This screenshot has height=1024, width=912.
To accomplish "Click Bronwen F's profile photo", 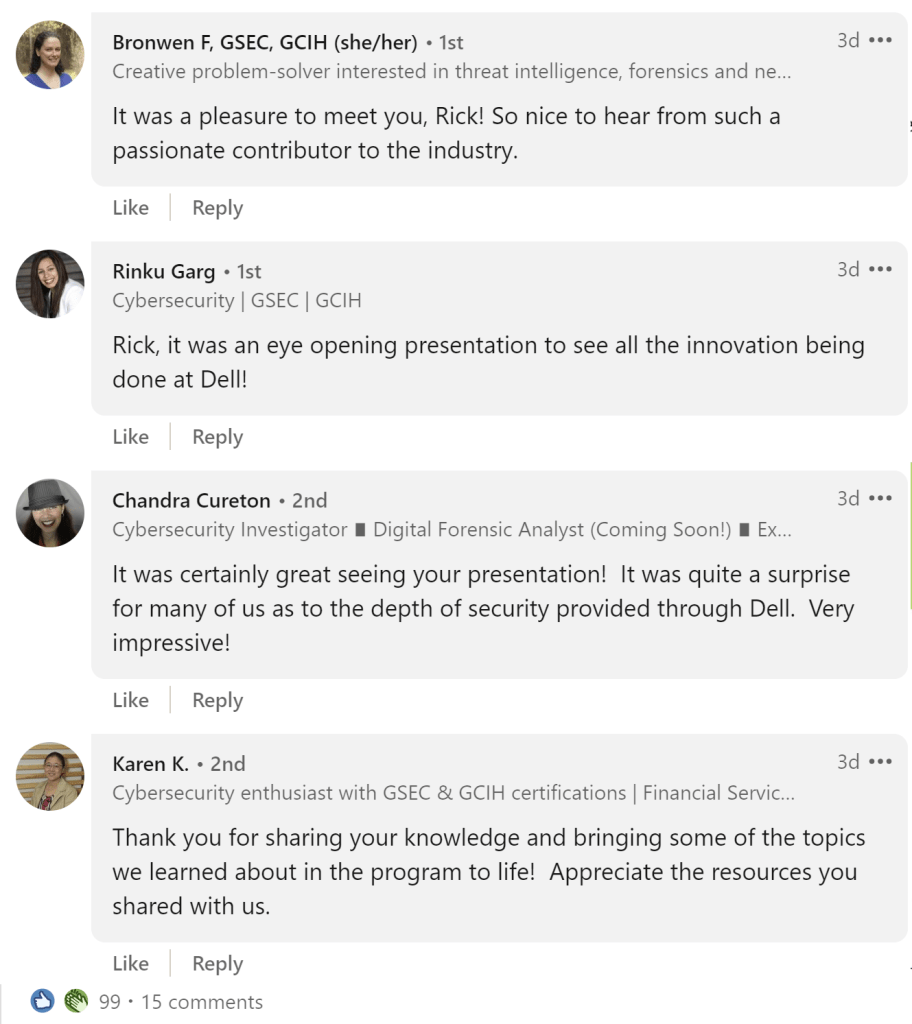I will pos(50,54).
